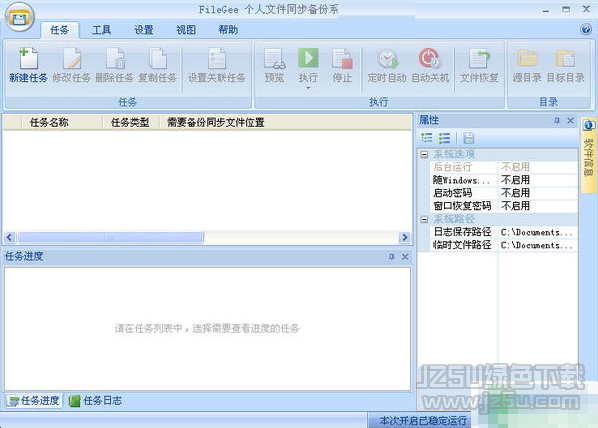Click the 任务名称 column header
The height and width of the screenshot is (428, 598).
(x=62, y=122)
